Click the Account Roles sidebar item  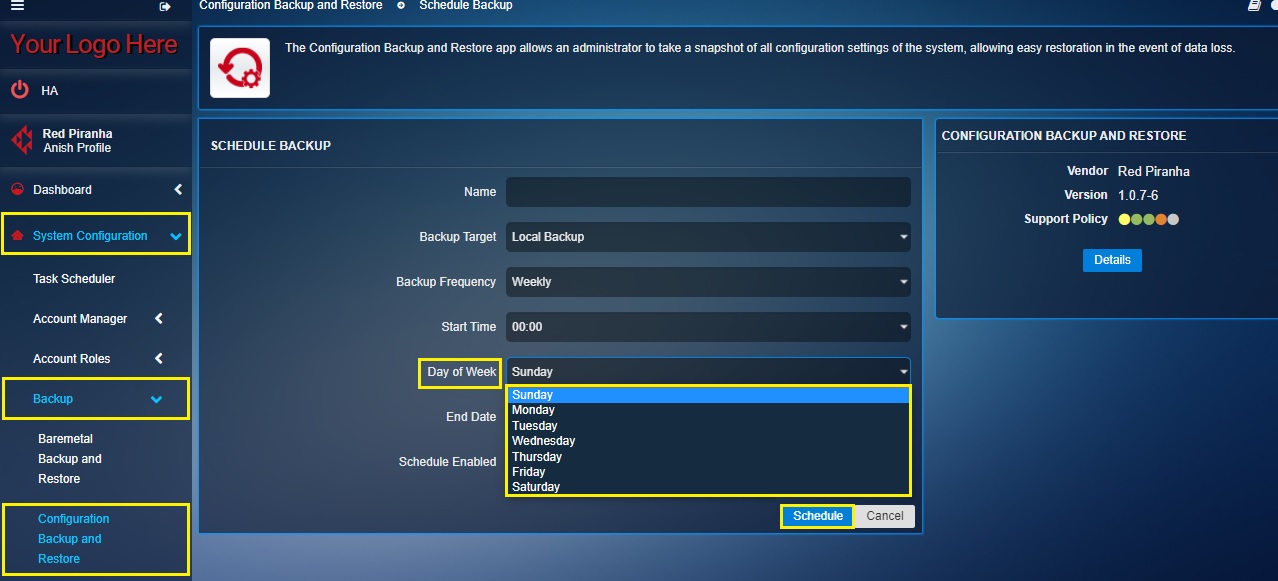pos(72,359)
